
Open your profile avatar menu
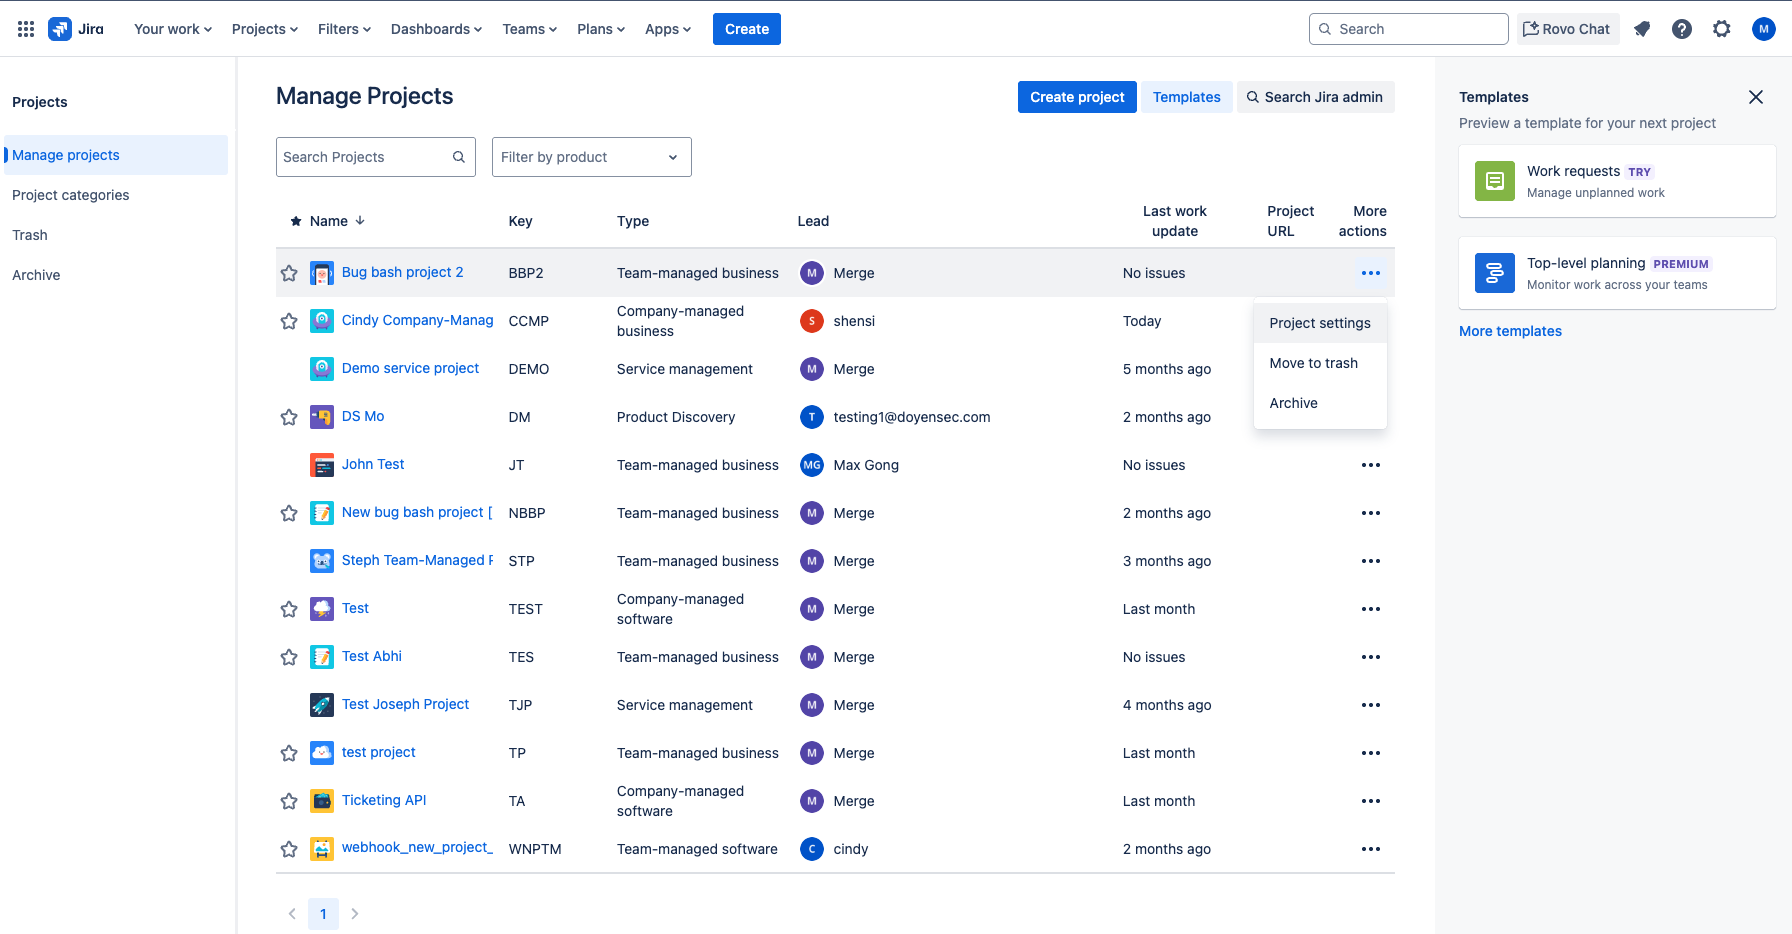coord(1763,28)
